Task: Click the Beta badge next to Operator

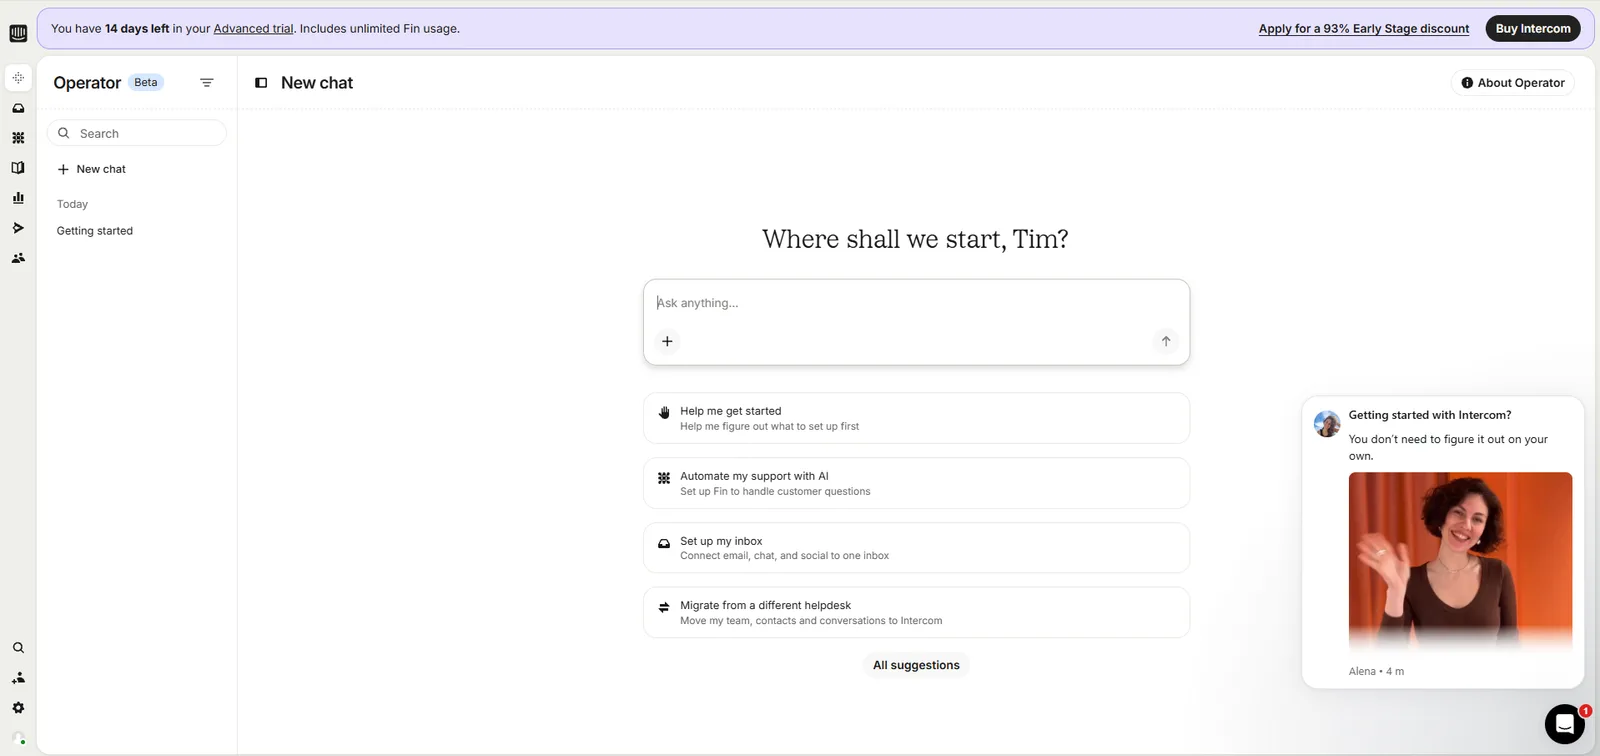Action: pos(146,82)
